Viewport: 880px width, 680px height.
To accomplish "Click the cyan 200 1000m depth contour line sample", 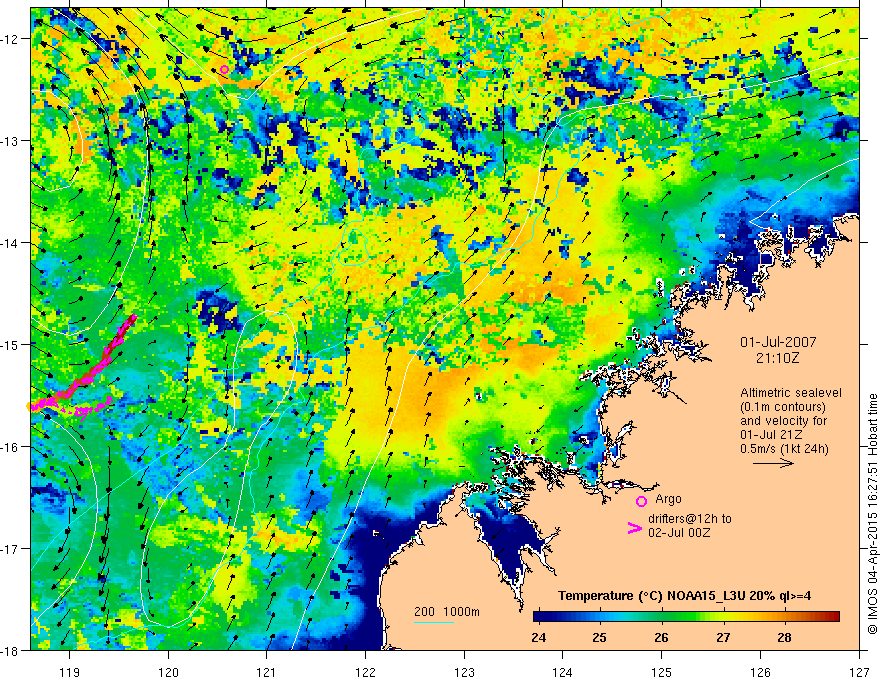I will click(x=434, y=622).
